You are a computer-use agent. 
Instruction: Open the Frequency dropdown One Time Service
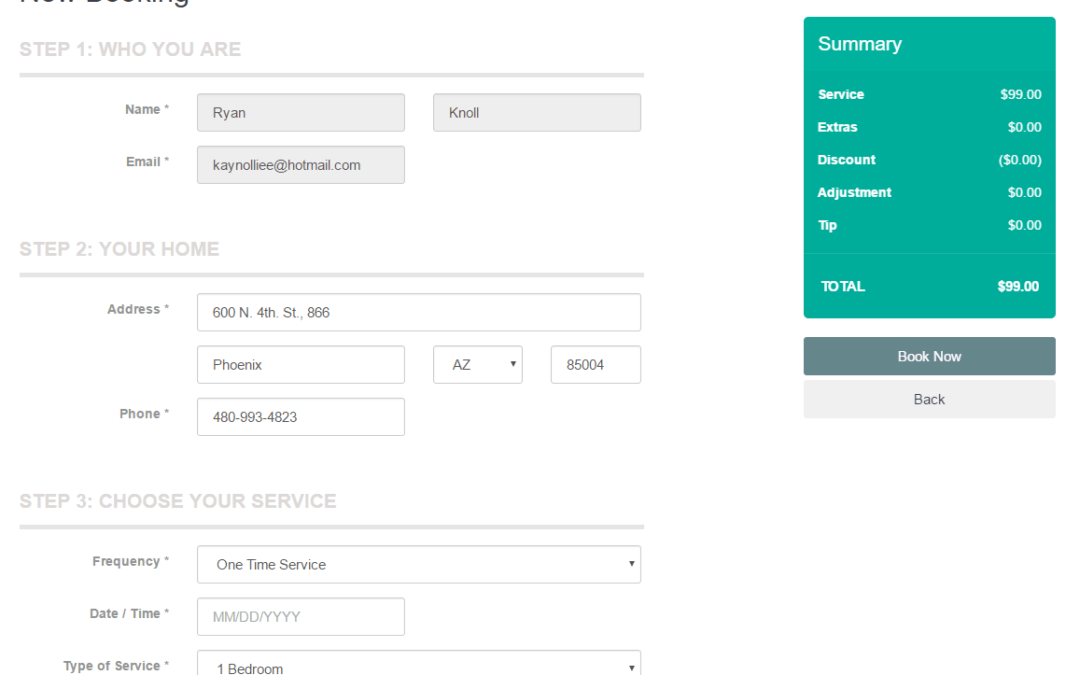pos(419,564)
